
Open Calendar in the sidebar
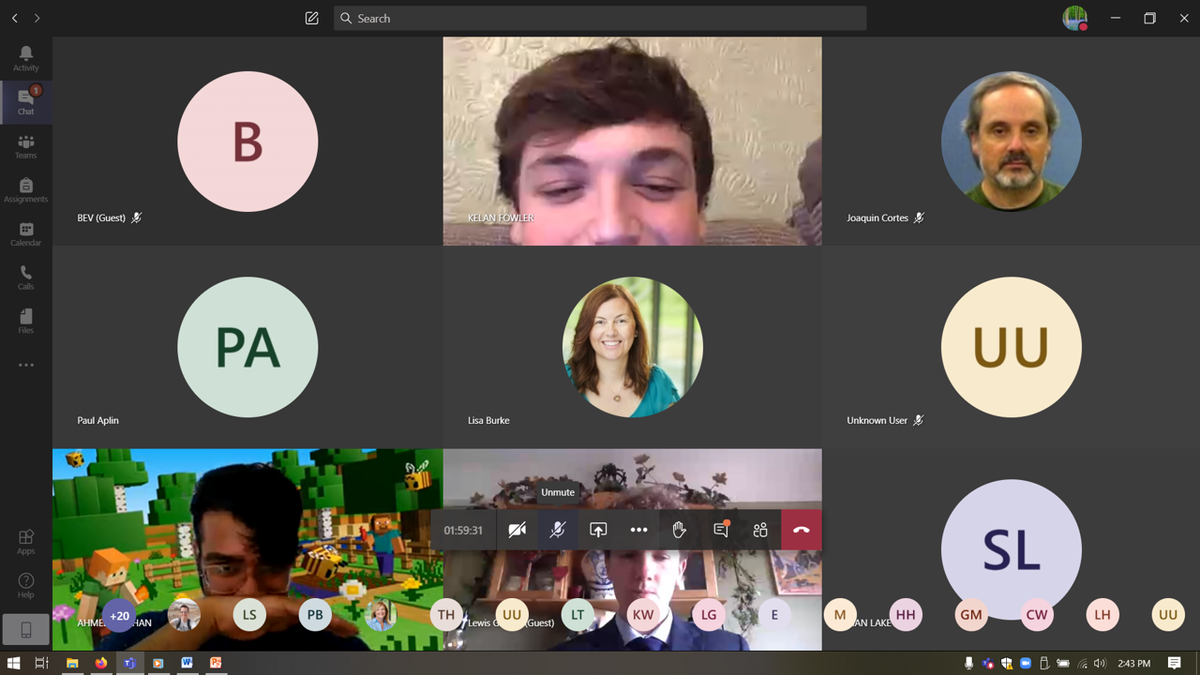pos(26,234)
